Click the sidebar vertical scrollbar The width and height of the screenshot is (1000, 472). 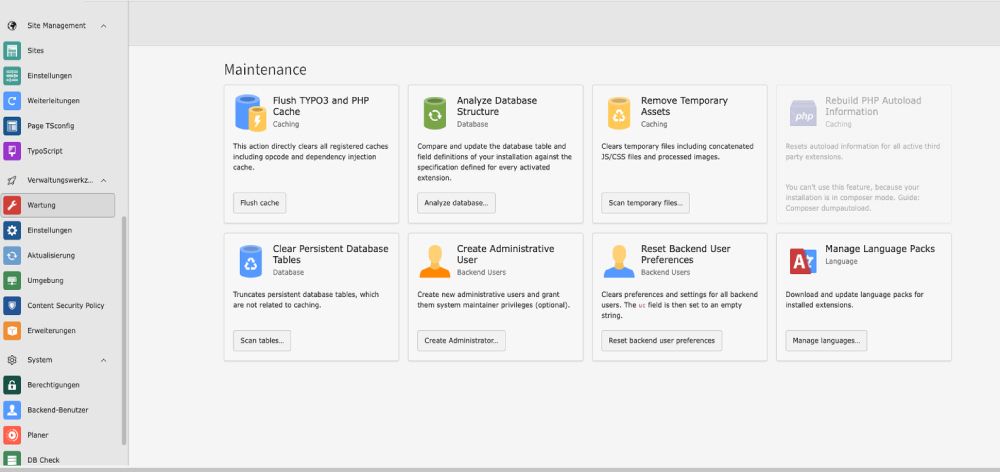point(124,330)
